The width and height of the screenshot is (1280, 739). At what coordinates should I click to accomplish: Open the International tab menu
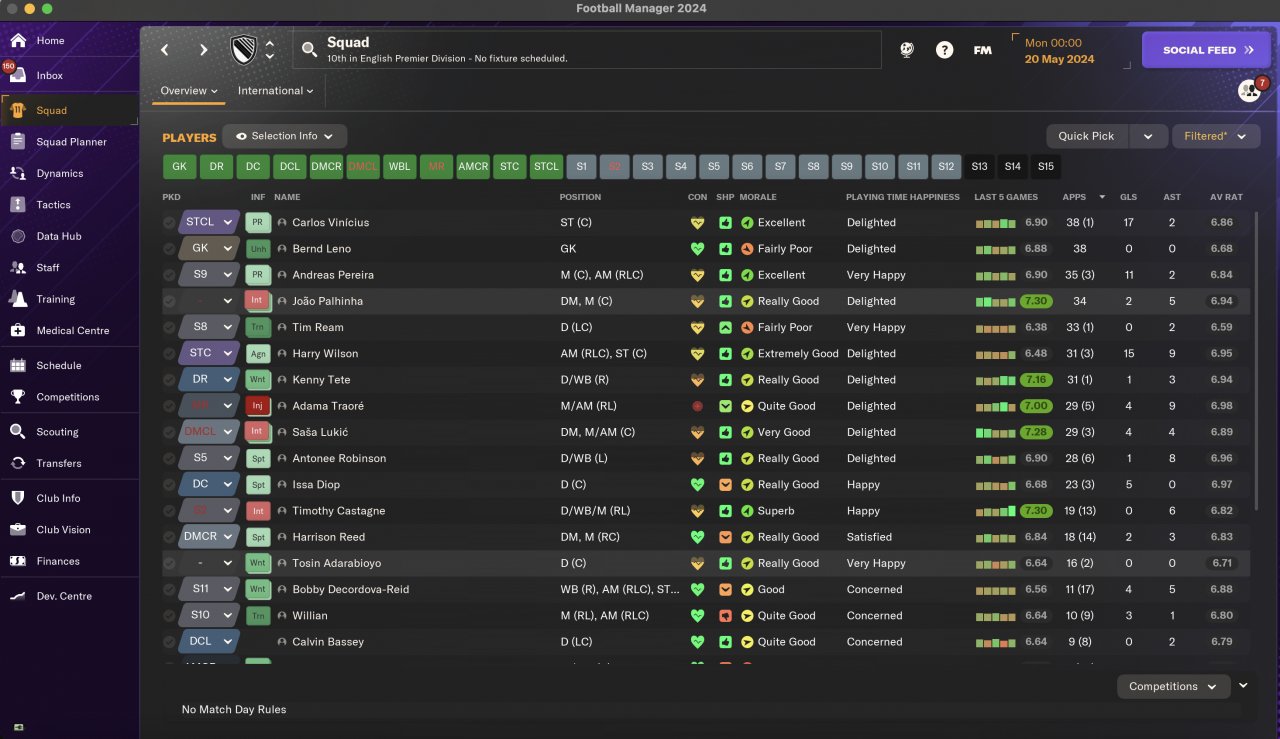pos(276,91)
